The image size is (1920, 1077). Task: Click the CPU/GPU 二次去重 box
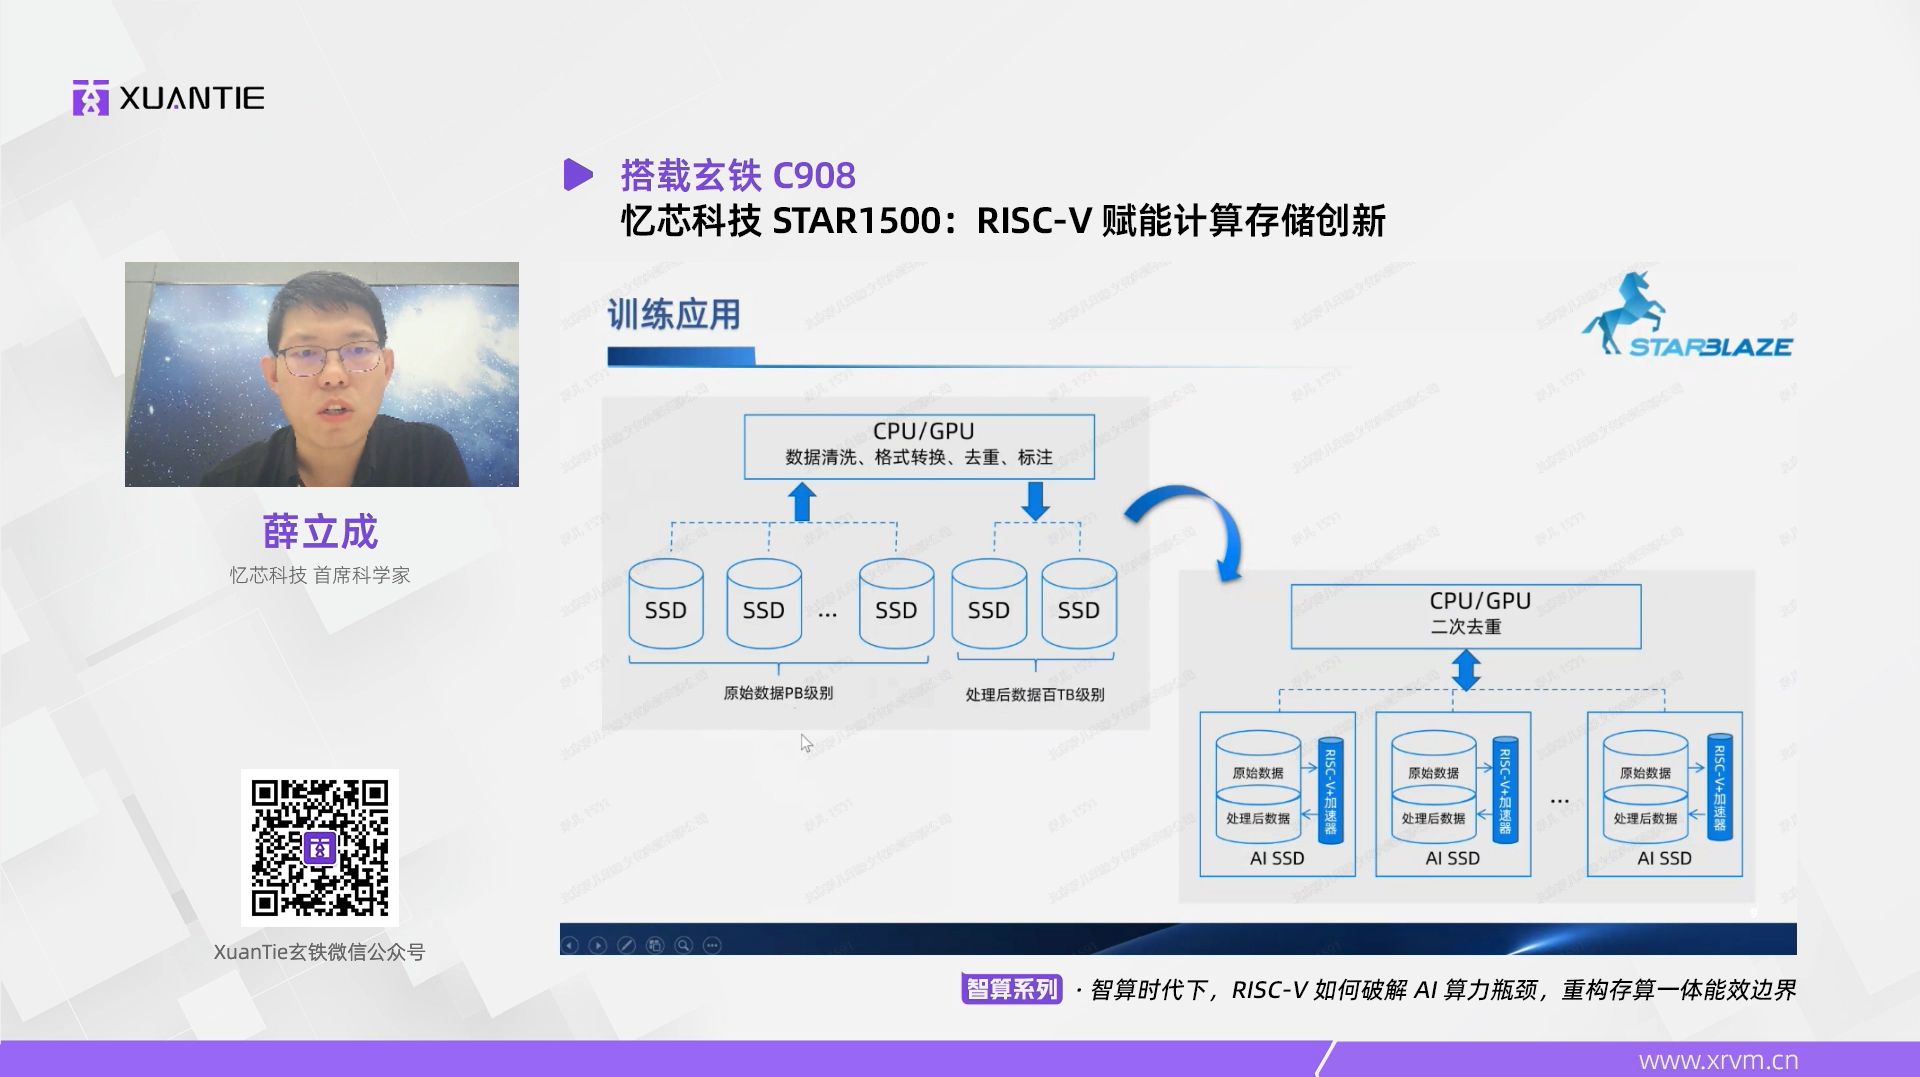[x=1466, y=615]
